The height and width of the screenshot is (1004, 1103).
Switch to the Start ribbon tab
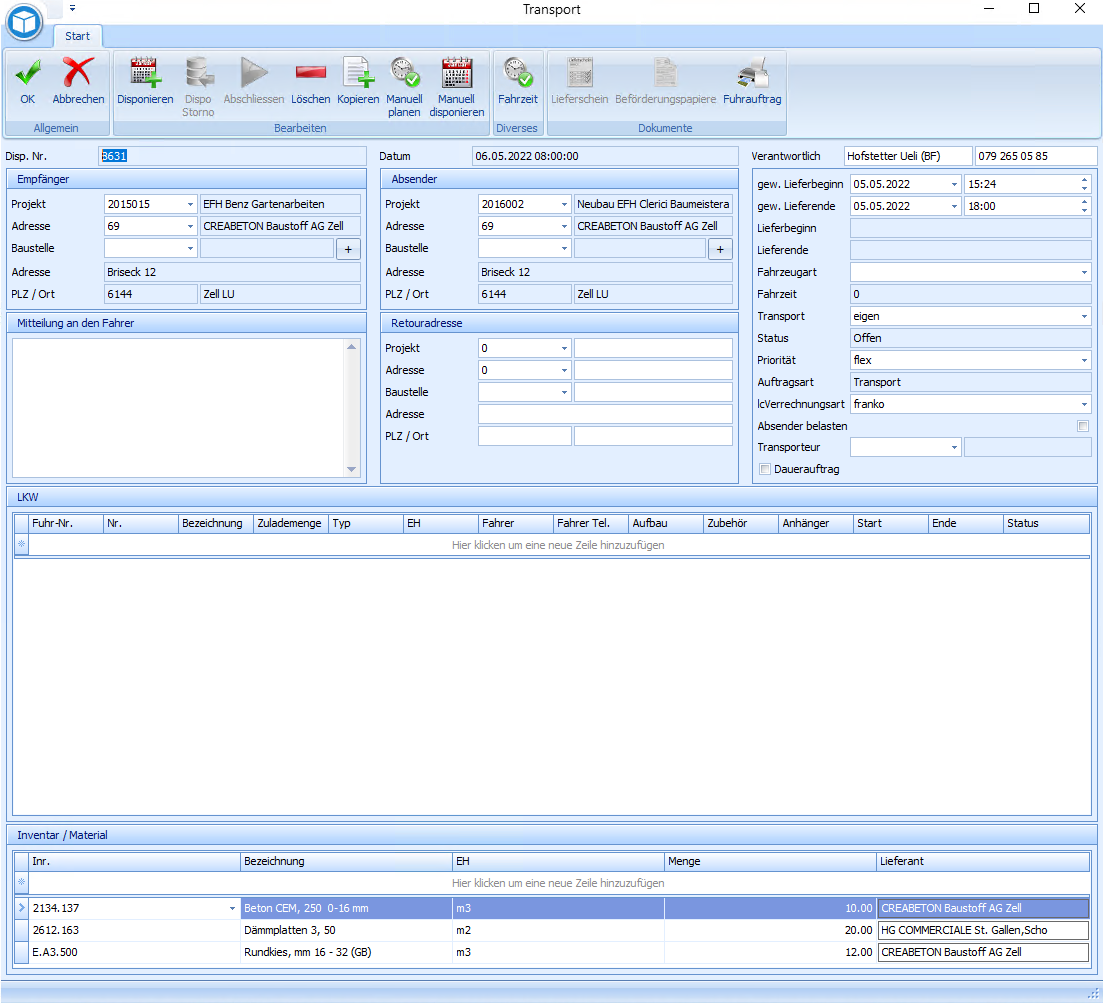pyautogui.click(x=77, y=36)
